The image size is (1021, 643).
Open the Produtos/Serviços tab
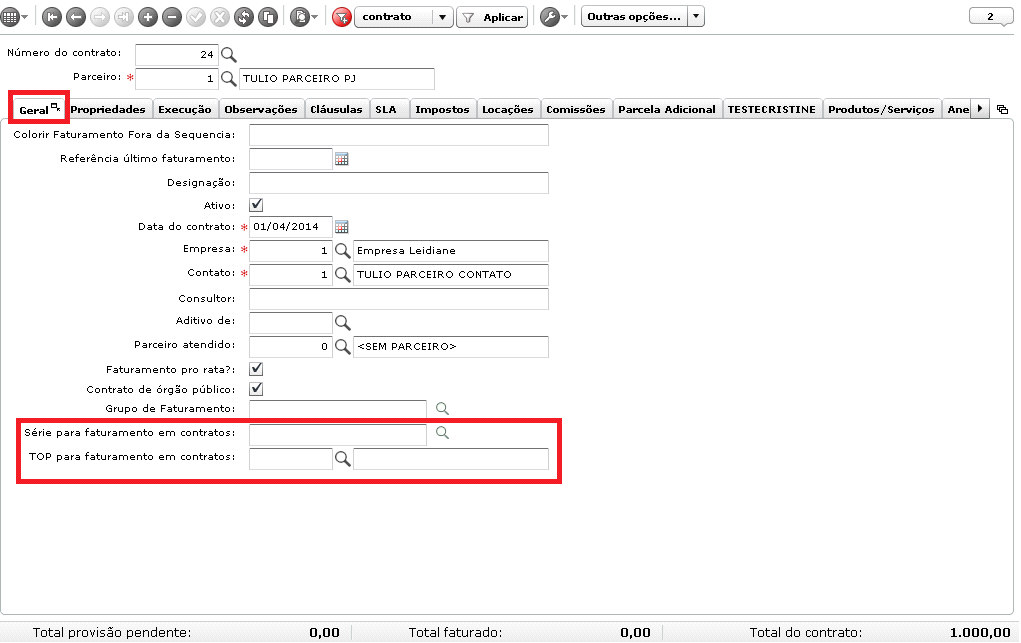(x=882, y=109)
